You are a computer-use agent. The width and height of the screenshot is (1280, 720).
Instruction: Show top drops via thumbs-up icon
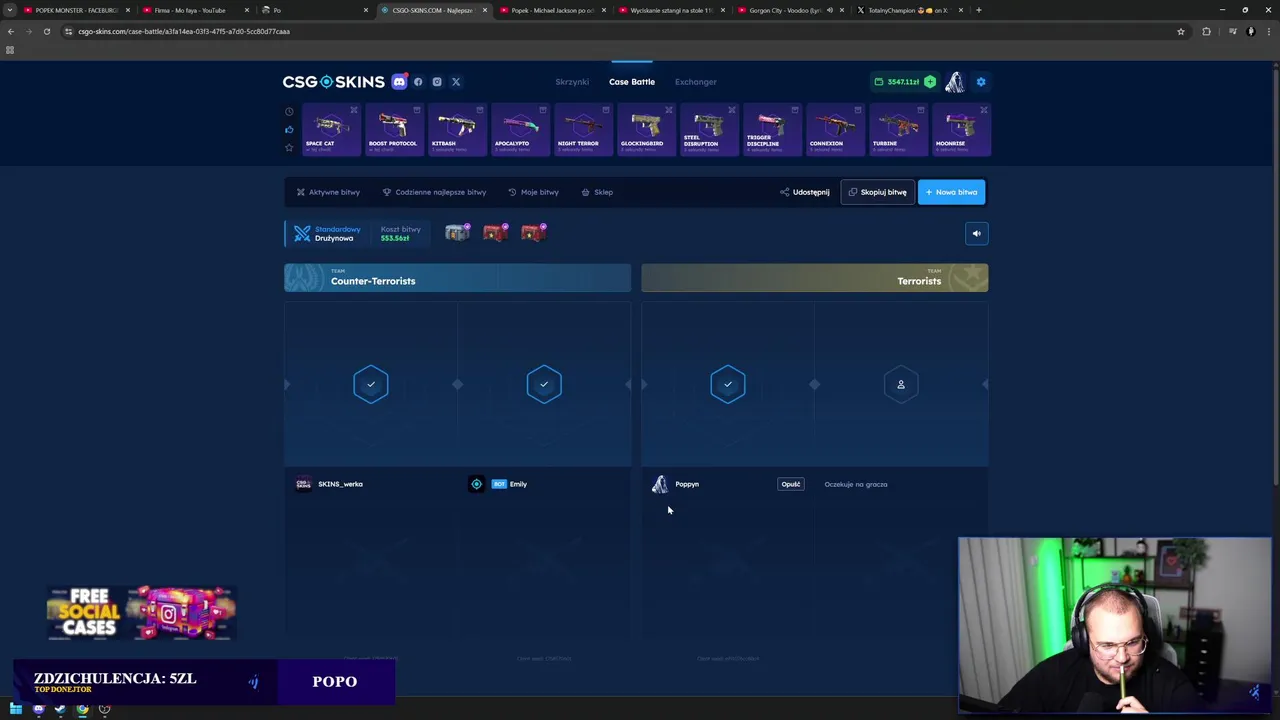point(289,129)
